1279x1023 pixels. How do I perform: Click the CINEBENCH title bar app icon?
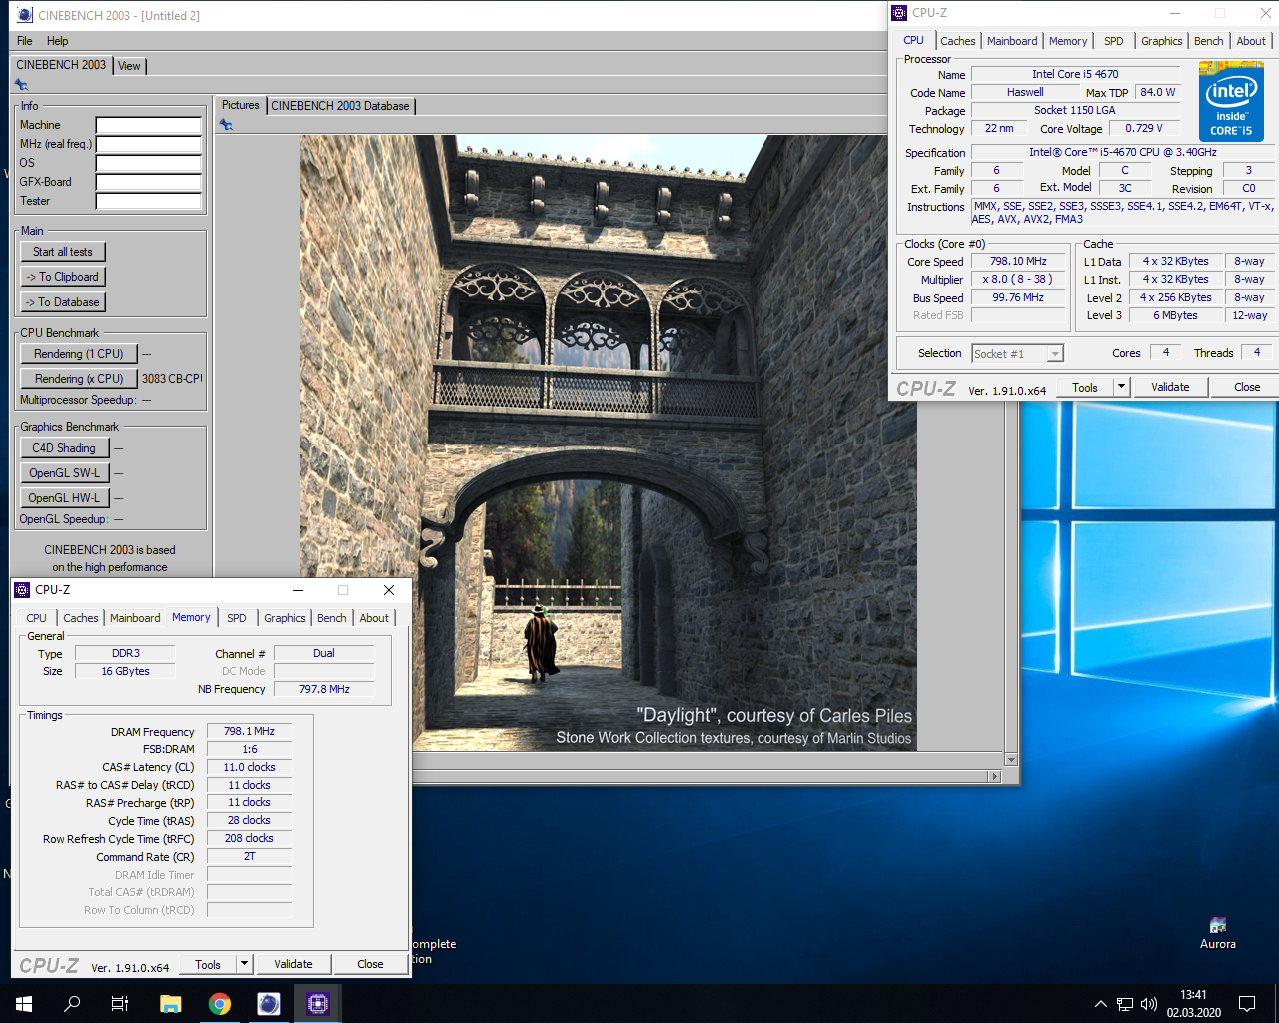point(24,15)
